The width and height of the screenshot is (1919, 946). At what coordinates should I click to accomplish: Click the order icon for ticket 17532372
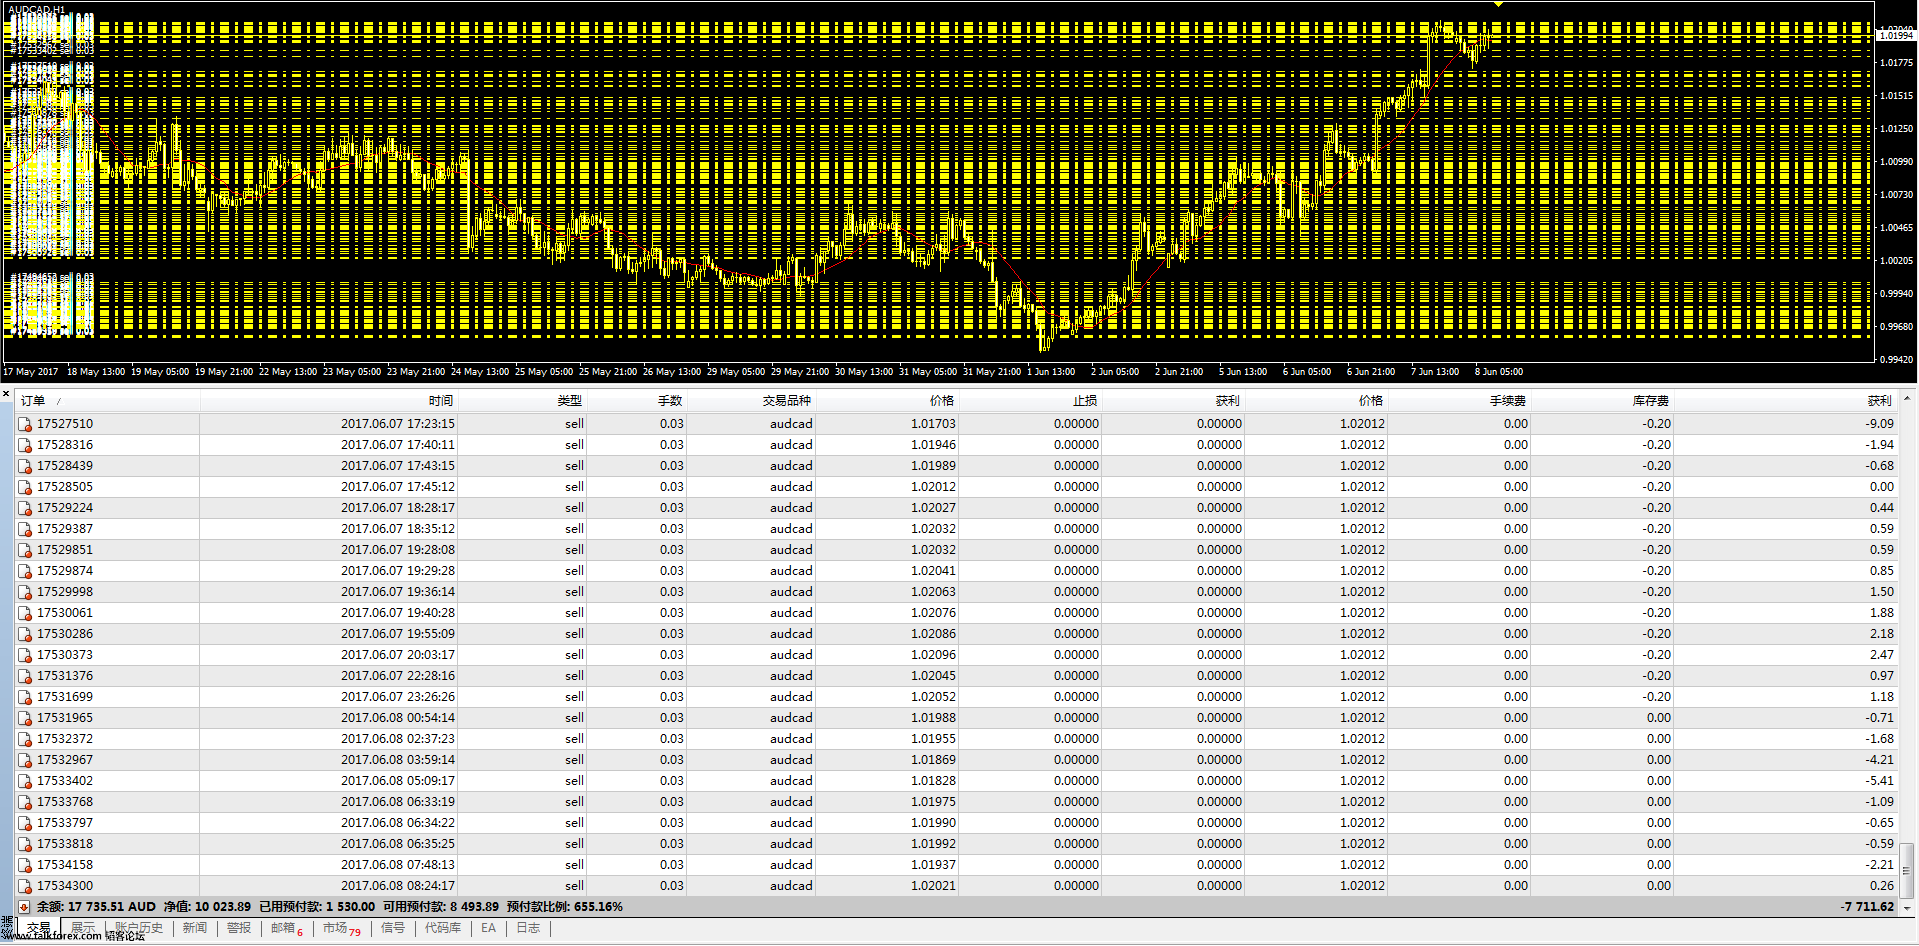(x=25, y=739)
